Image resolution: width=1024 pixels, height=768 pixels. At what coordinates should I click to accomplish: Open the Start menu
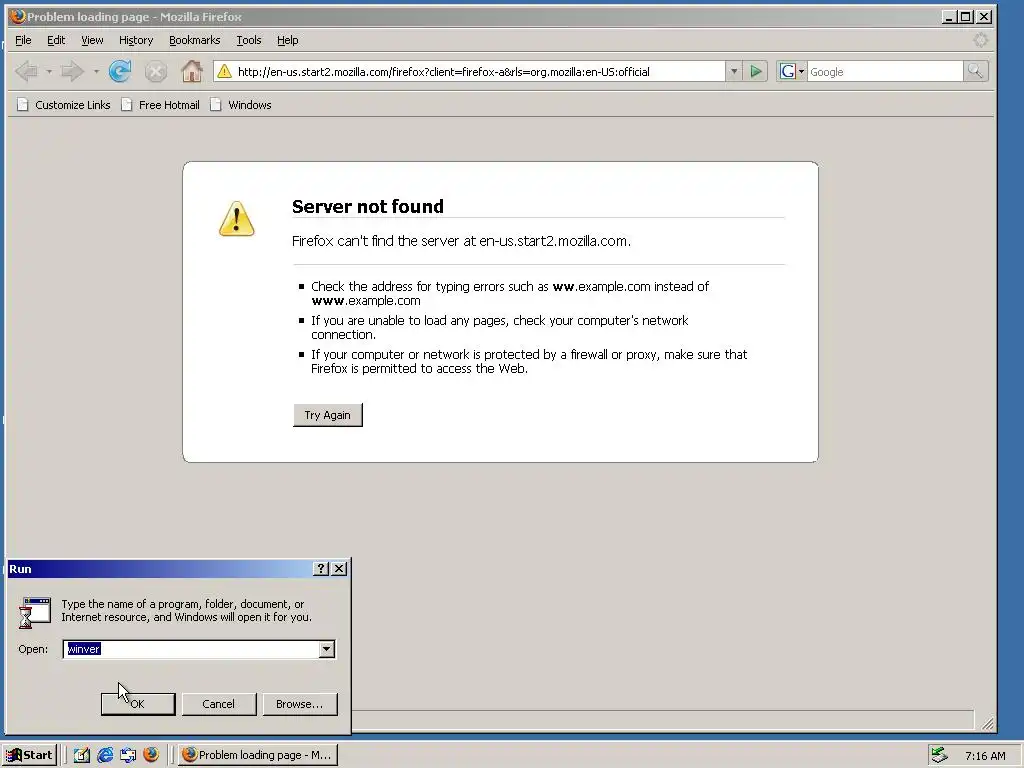[29, 755]
